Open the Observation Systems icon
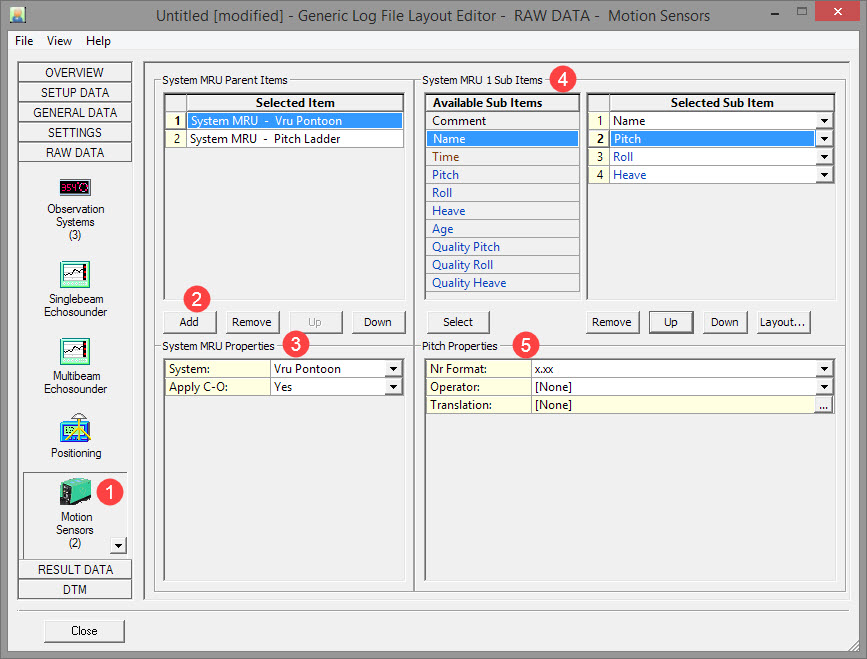 tap(75, 187)
